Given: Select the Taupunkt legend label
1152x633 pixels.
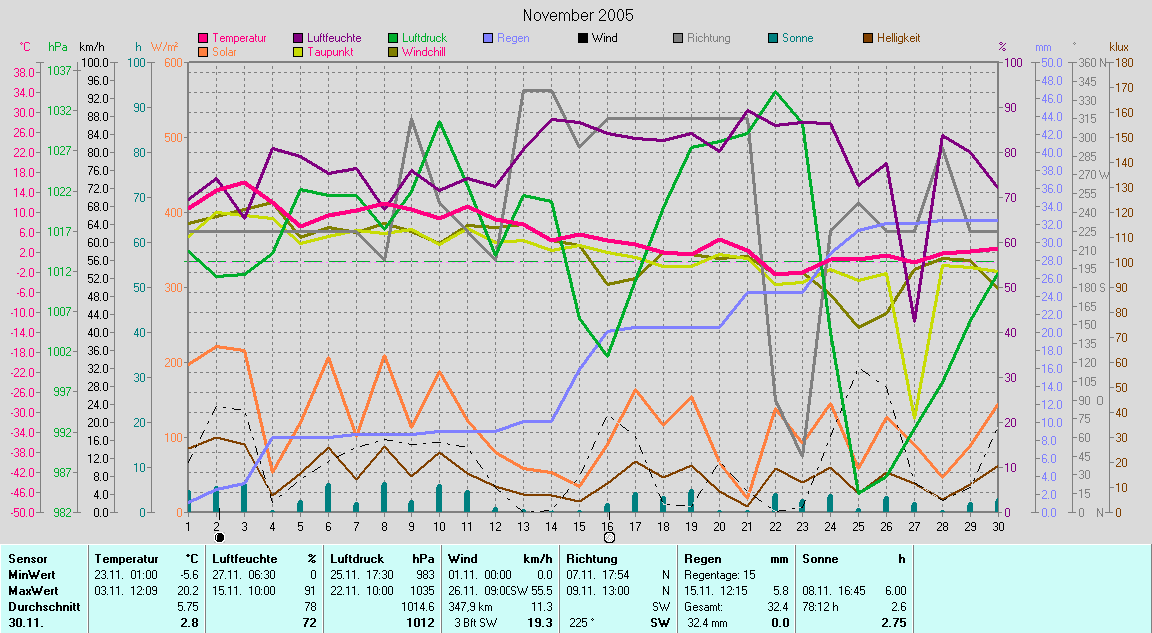Looking at the screenshot, I should 328,52.
